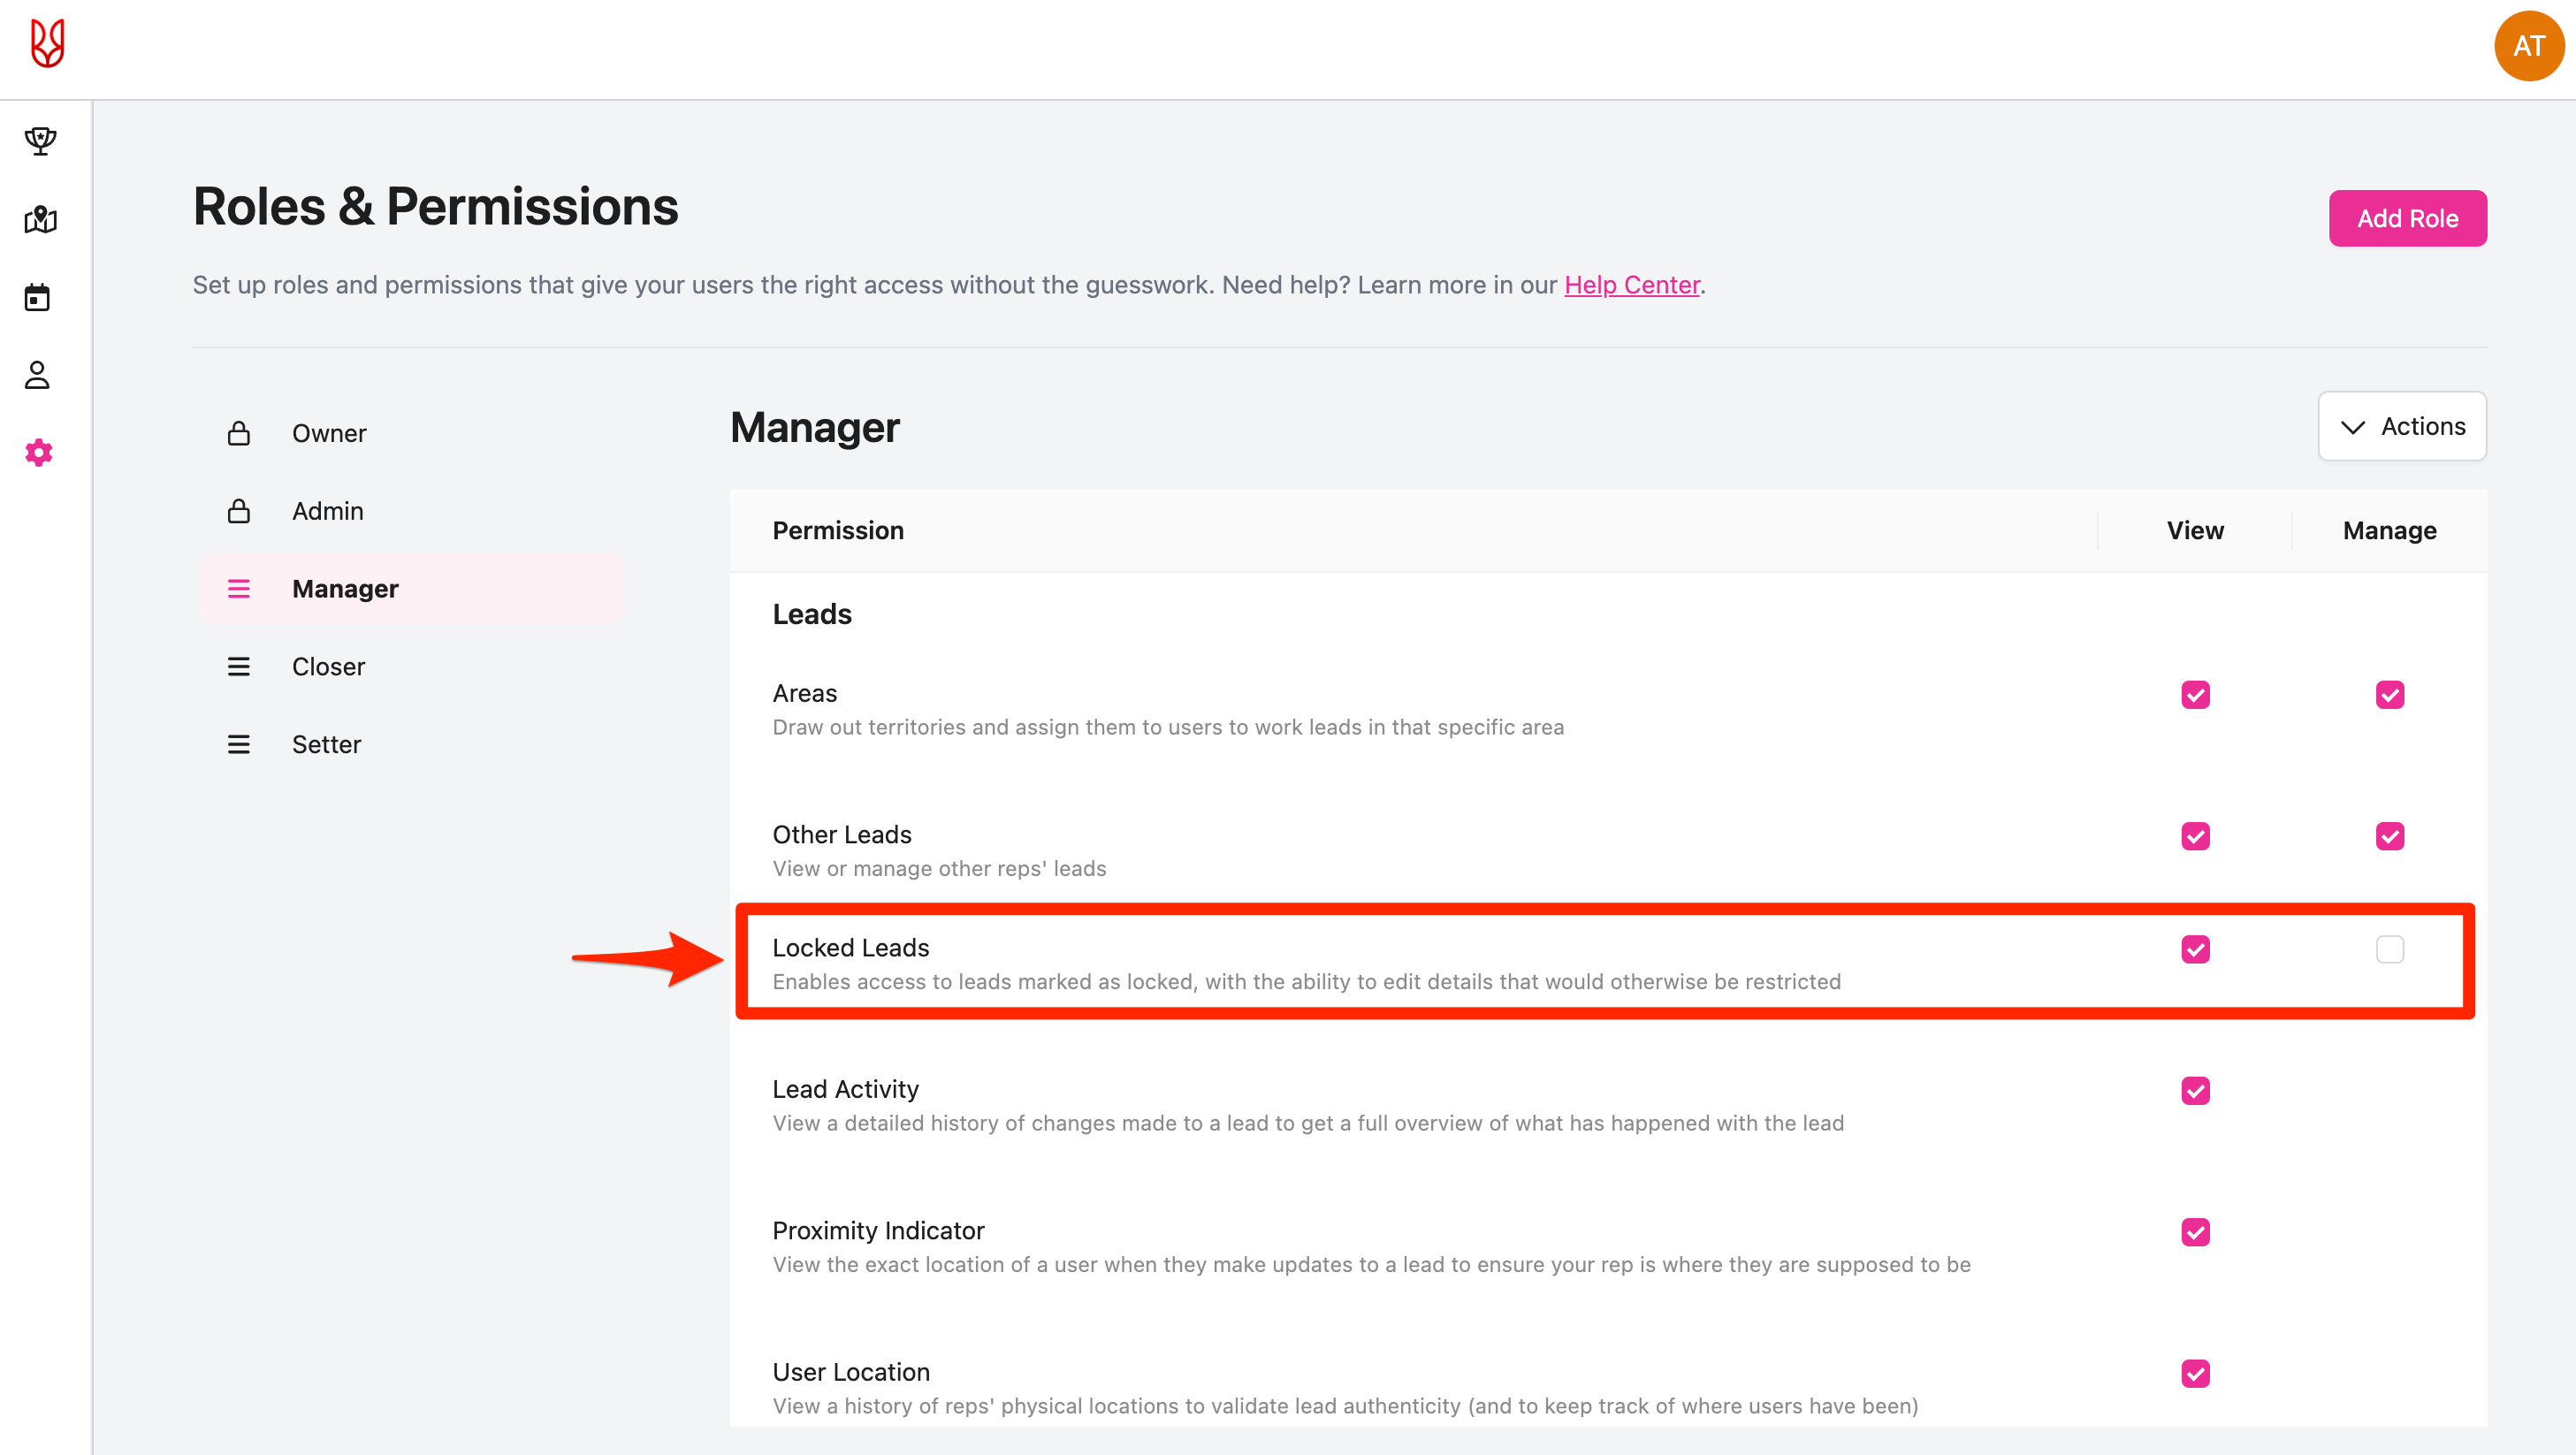Open the calendar icon in sidebar
The width and height of the screenshot is (2576, 1455).
pyautogui.click(x=38, y=297)
